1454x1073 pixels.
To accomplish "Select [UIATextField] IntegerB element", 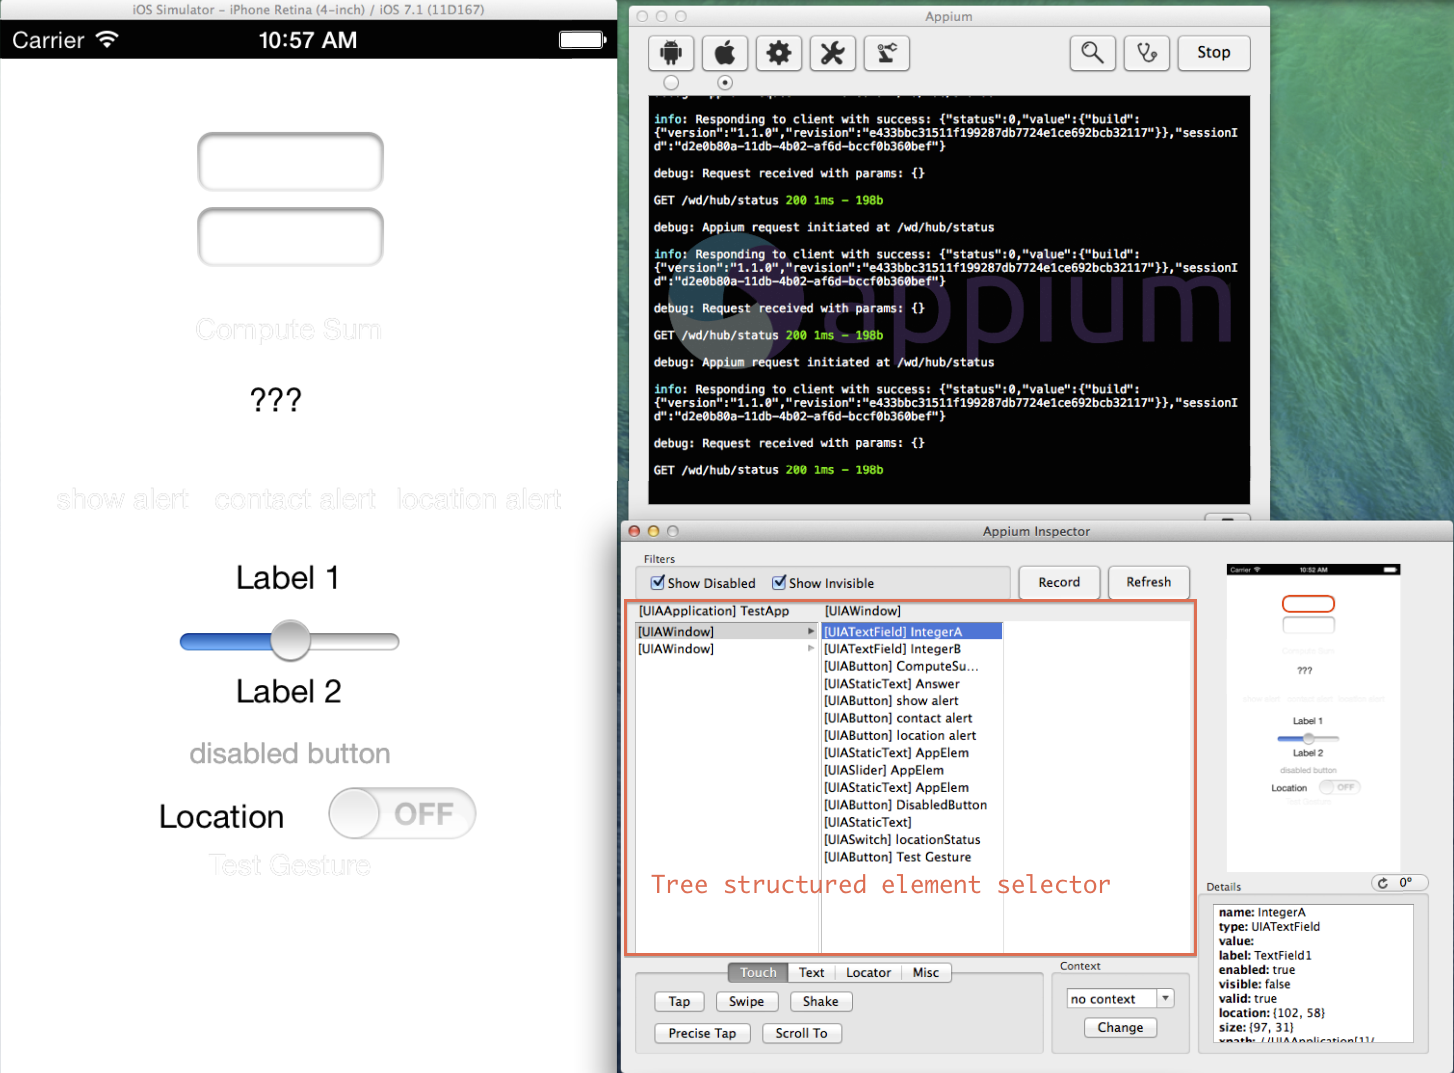I will 911,648.
